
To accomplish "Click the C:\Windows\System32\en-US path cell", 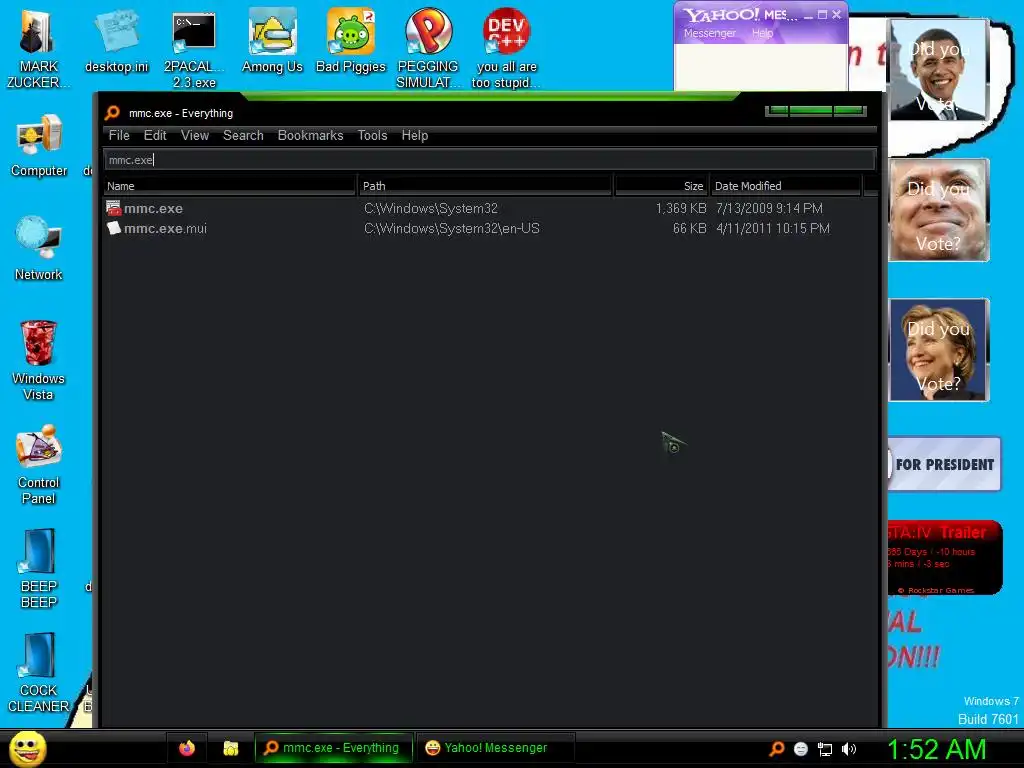I will tap(452, 229).
